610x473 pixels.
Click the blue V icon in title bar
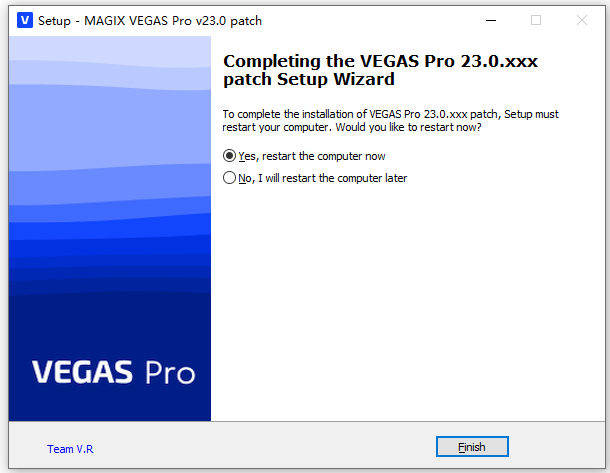tap(25, 20)
